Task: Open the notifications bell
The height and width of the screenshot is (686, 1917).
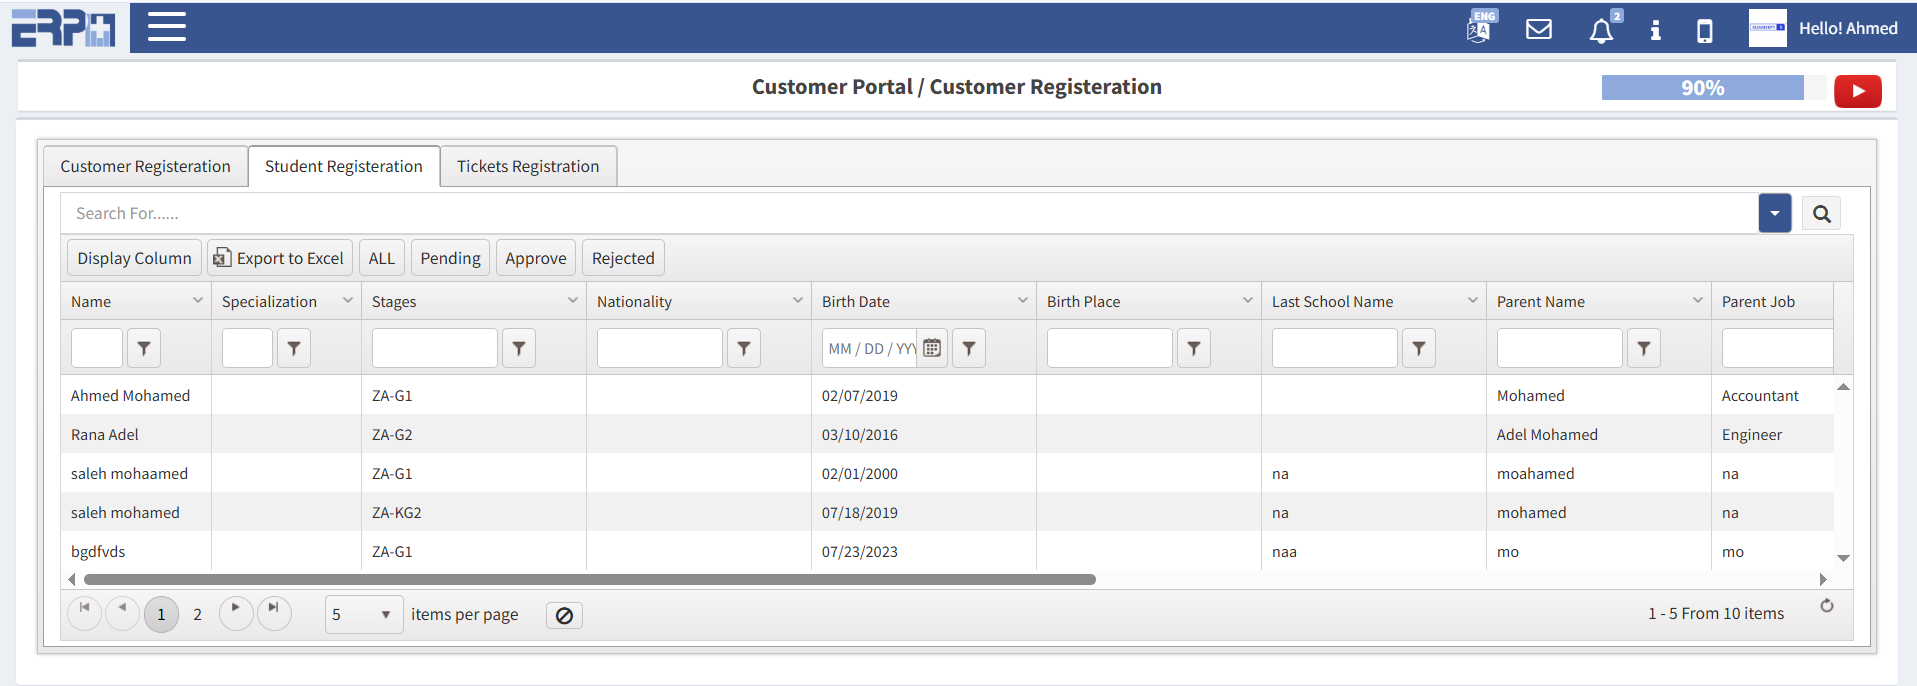Action: click(1601, 30)
